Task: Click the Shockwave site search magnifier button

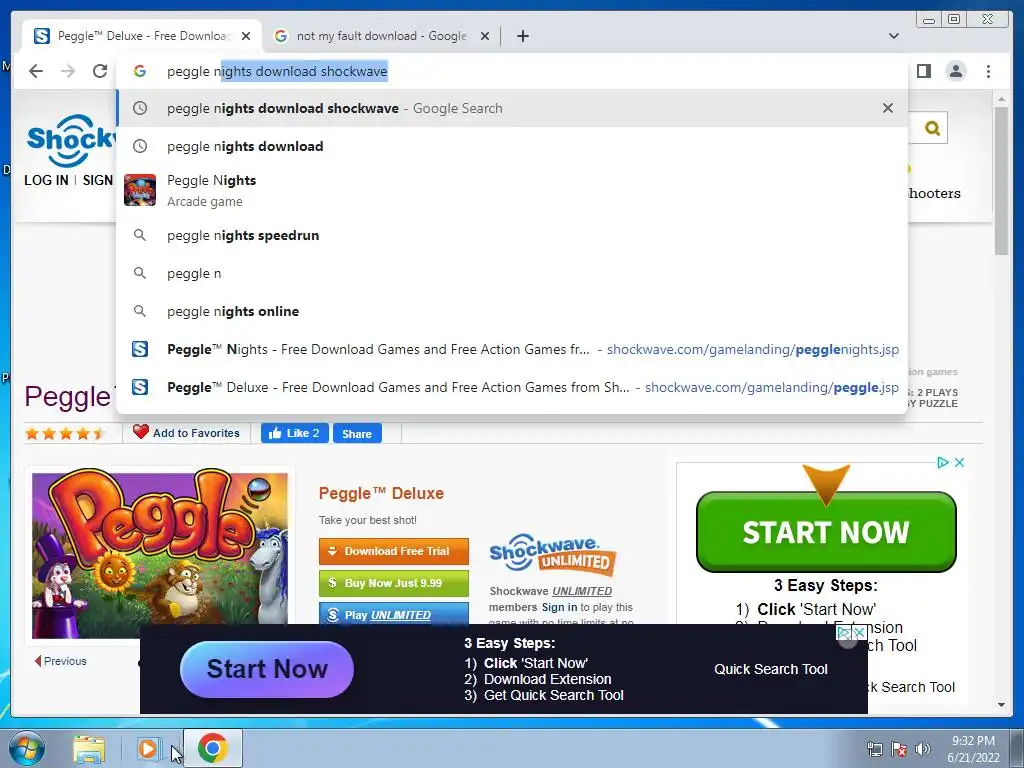Action: tap(932, 128)
